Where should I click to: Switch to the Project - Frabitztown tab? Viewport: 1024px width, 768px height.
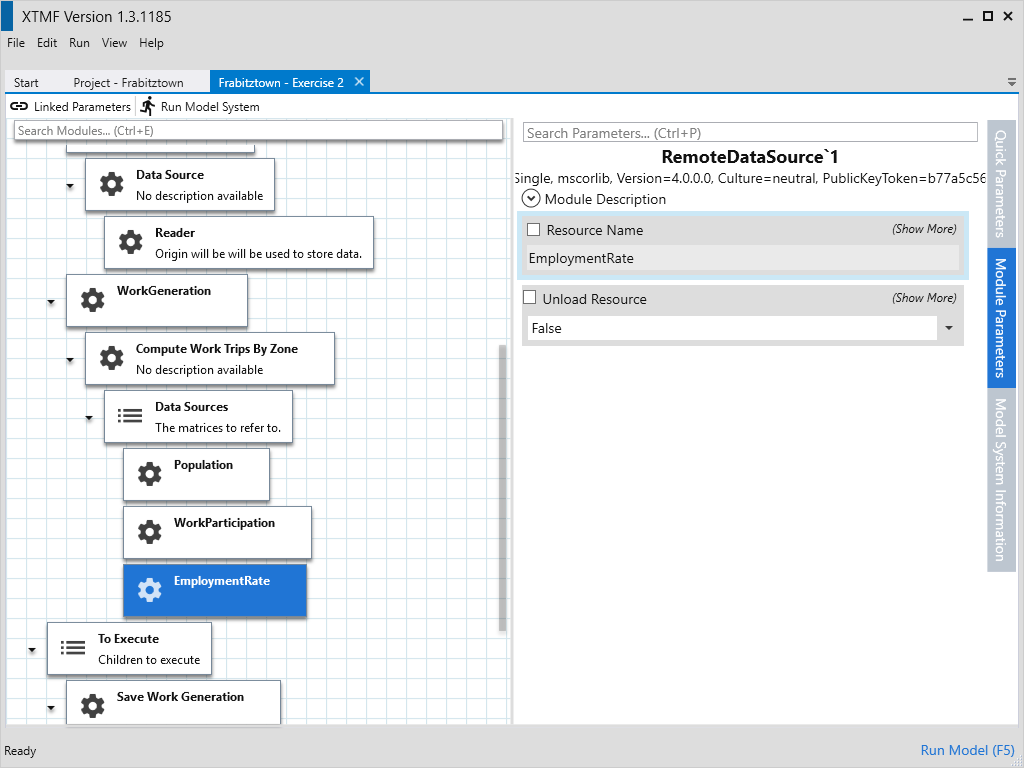[x=125, y=83]
